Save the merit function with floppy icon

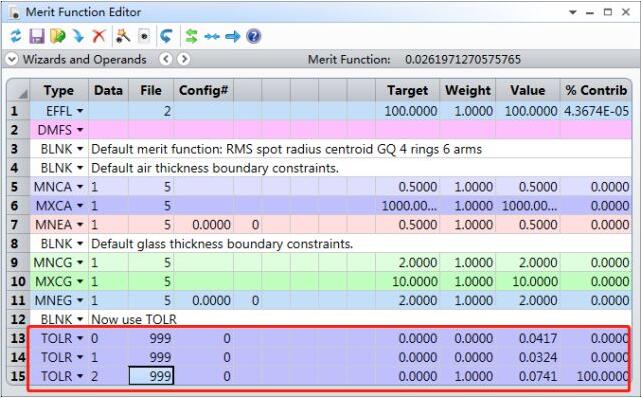click(x=37, y=36)
